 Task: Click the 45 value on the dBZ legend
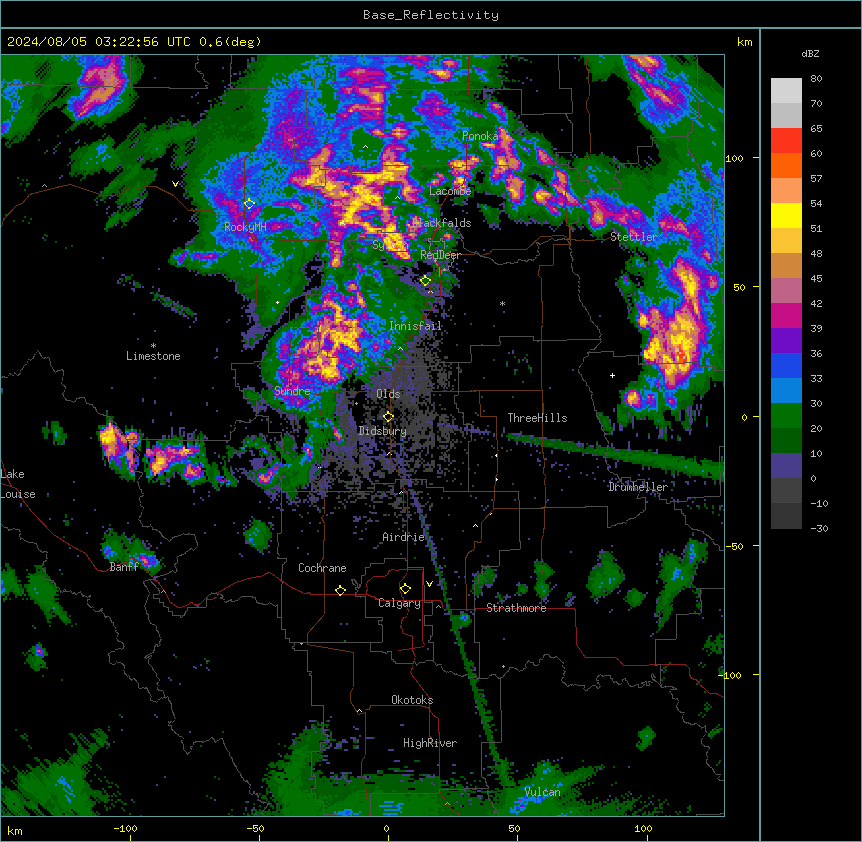[x=816, y=279]
